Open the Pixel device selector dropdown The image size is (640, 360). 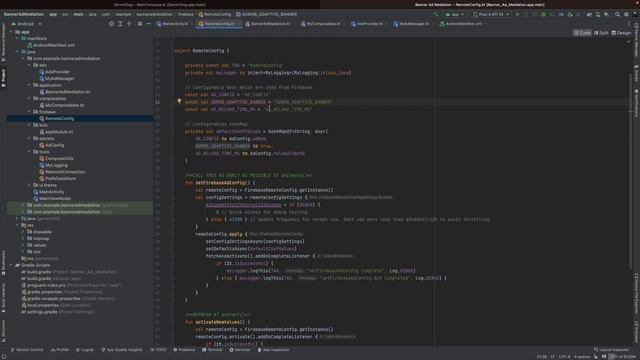tap(491, 14)
